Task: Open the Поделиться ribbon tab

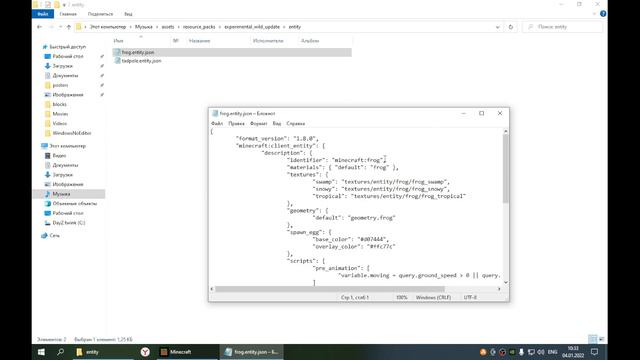Action: 100,14
